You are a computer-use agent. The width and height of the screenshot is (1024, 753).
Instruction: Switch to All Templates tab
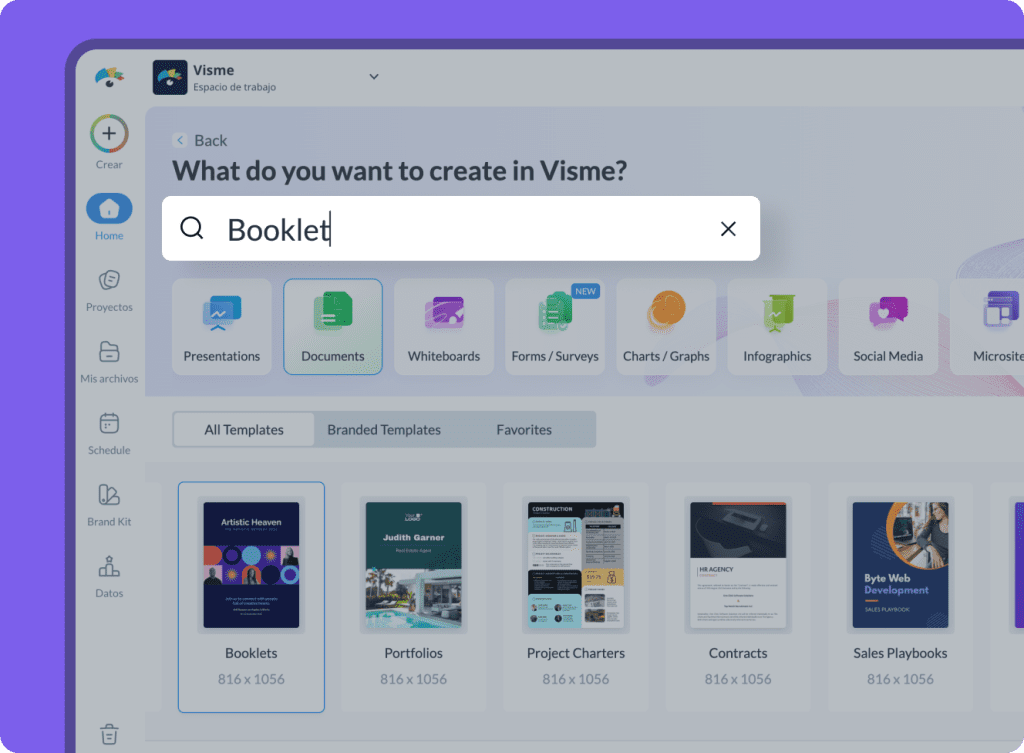pyautogui.click(x=244, y=430)
